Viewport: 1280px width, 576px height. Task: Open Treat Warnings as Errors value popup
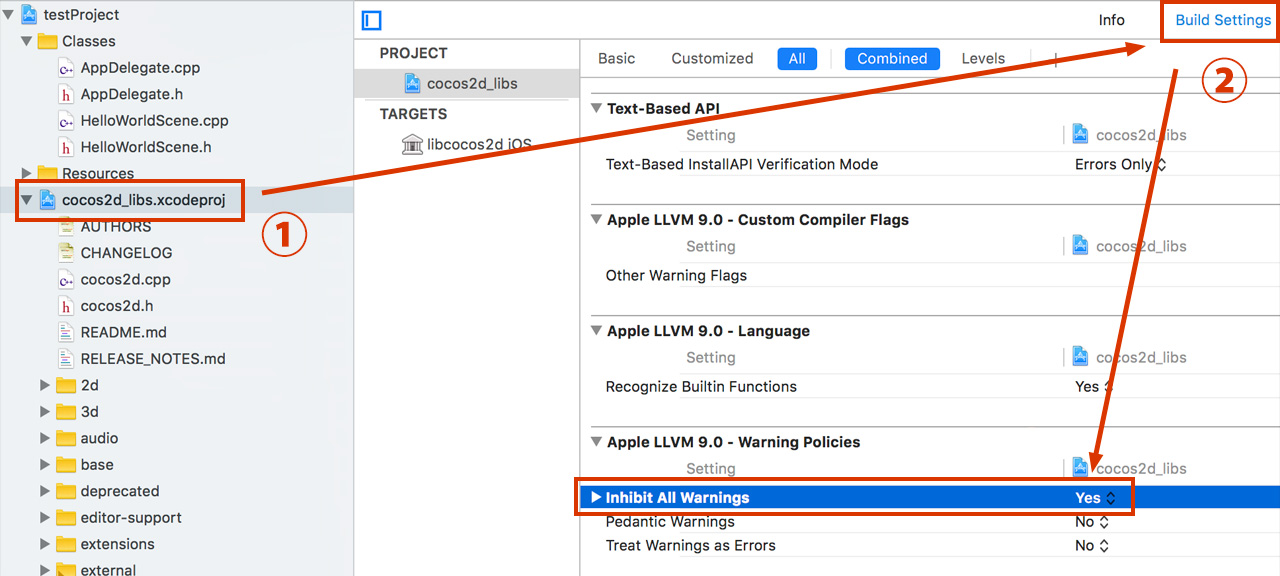tap(1091, 546)
